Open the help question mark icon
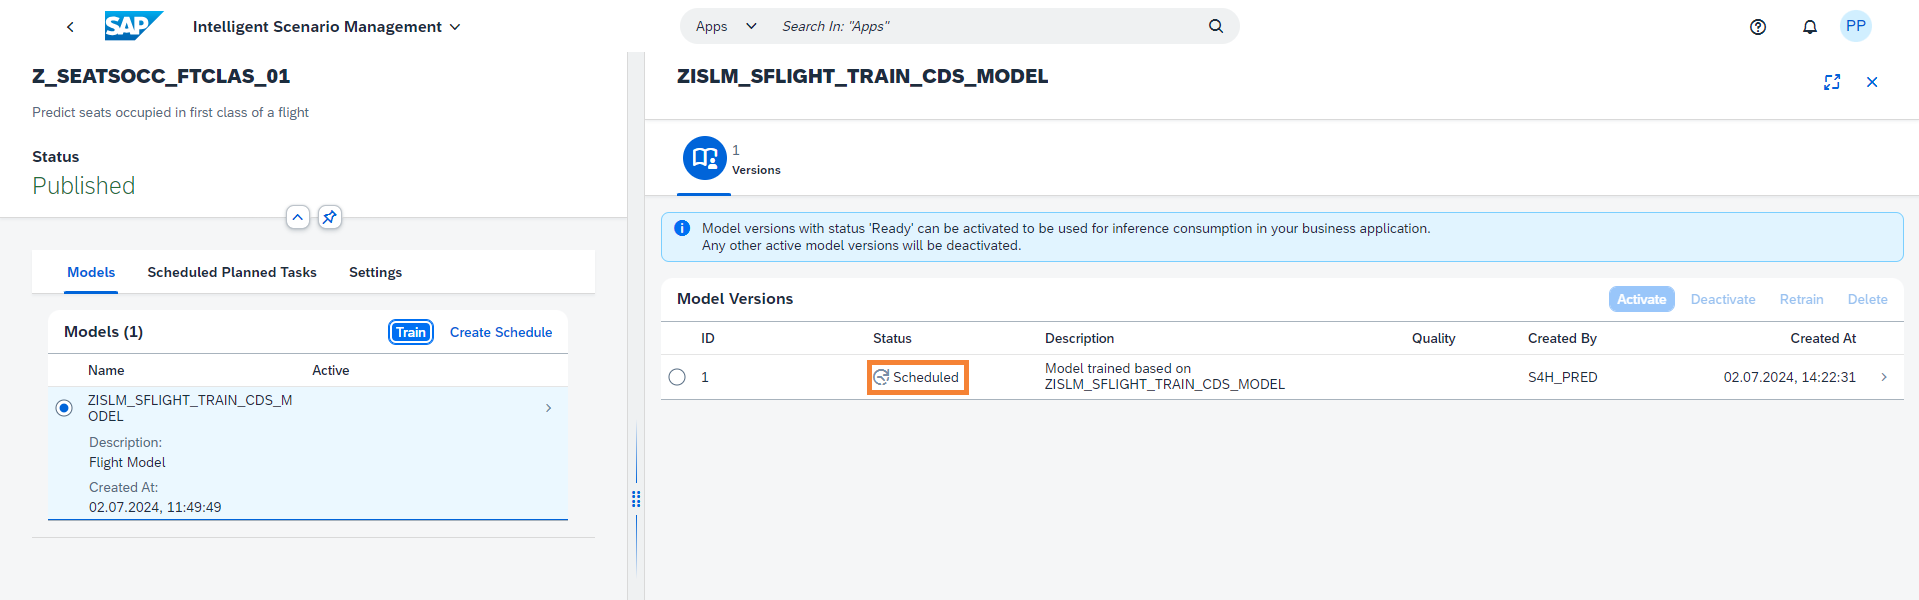The width and height of the screenshot is (1919, 600). coord(1757,27)
